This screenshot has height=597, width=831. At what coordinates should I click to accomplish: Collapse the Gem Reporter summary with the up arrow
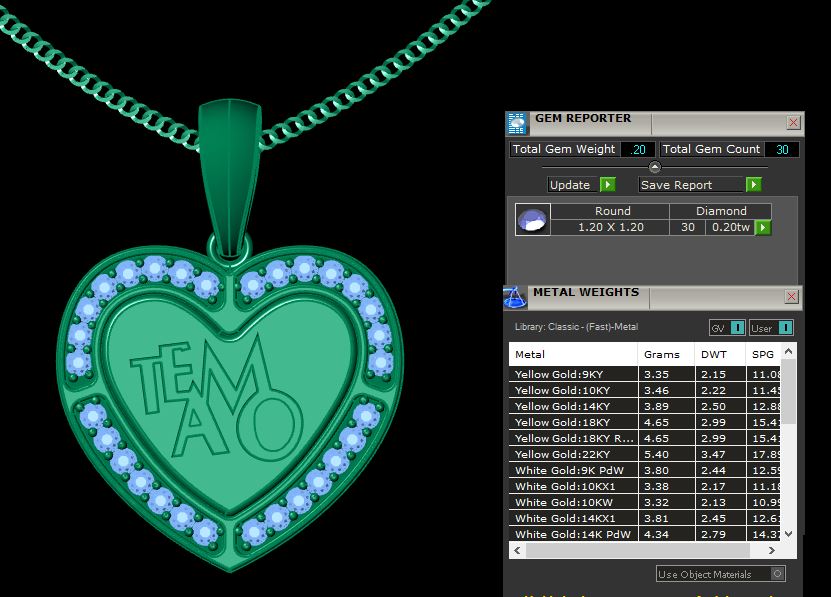coord(655,167)
